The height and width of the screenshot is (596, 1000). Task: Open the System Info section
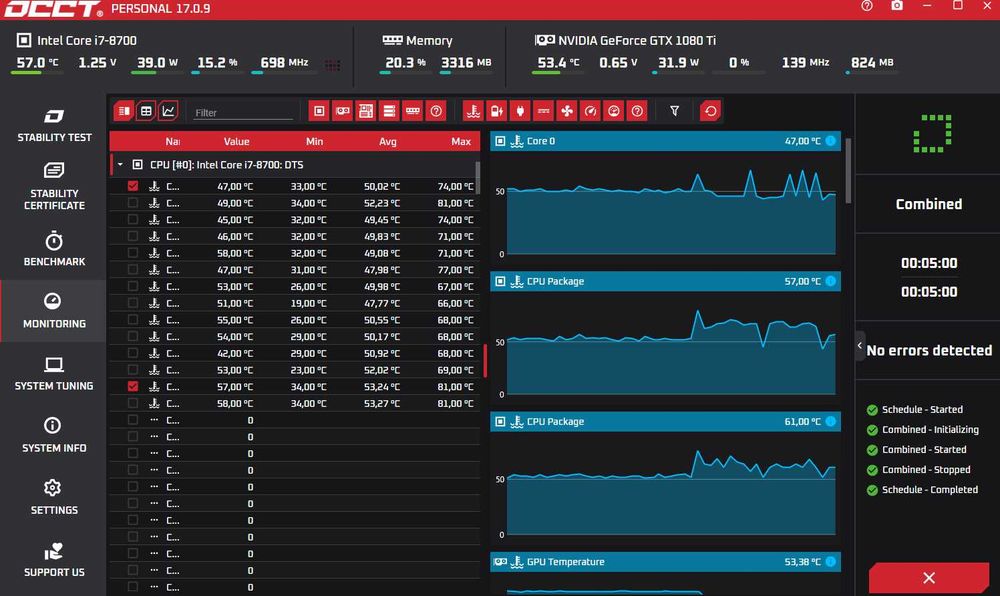[x=54, y=435]
